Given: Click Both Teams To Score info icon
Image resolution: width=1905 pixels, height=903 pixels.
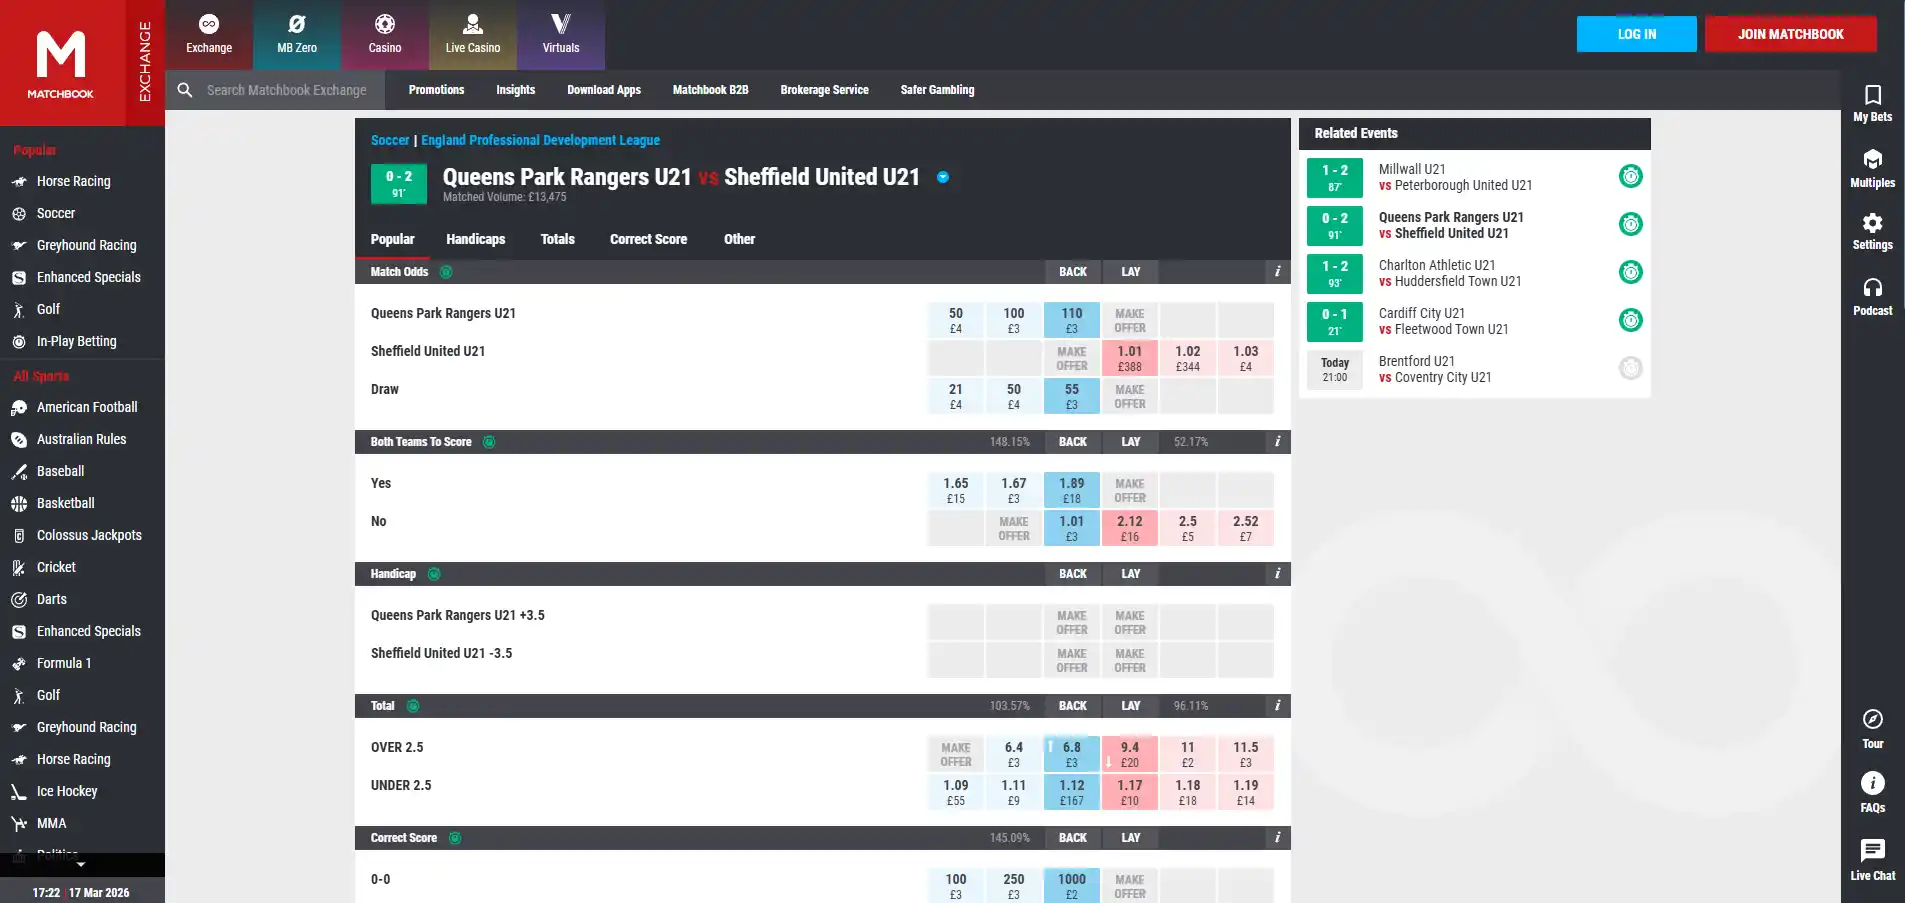Looking at the screenshot, I should 1277,442.
